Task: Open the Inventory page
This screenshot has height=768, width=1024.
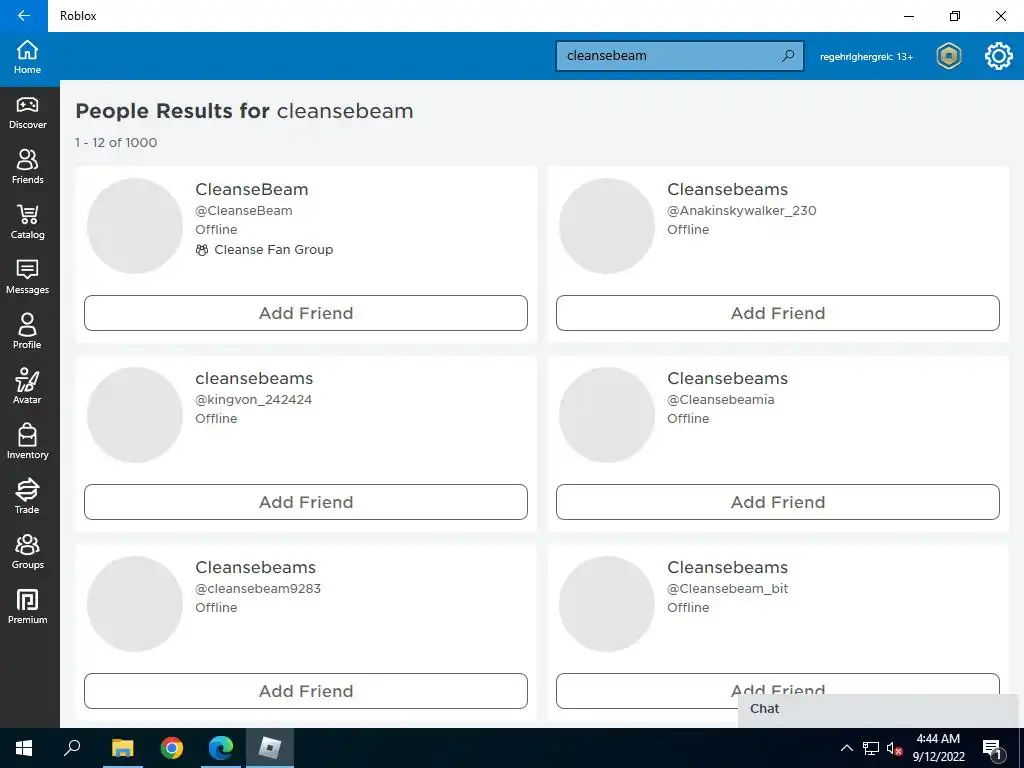Action: point(27,442)
